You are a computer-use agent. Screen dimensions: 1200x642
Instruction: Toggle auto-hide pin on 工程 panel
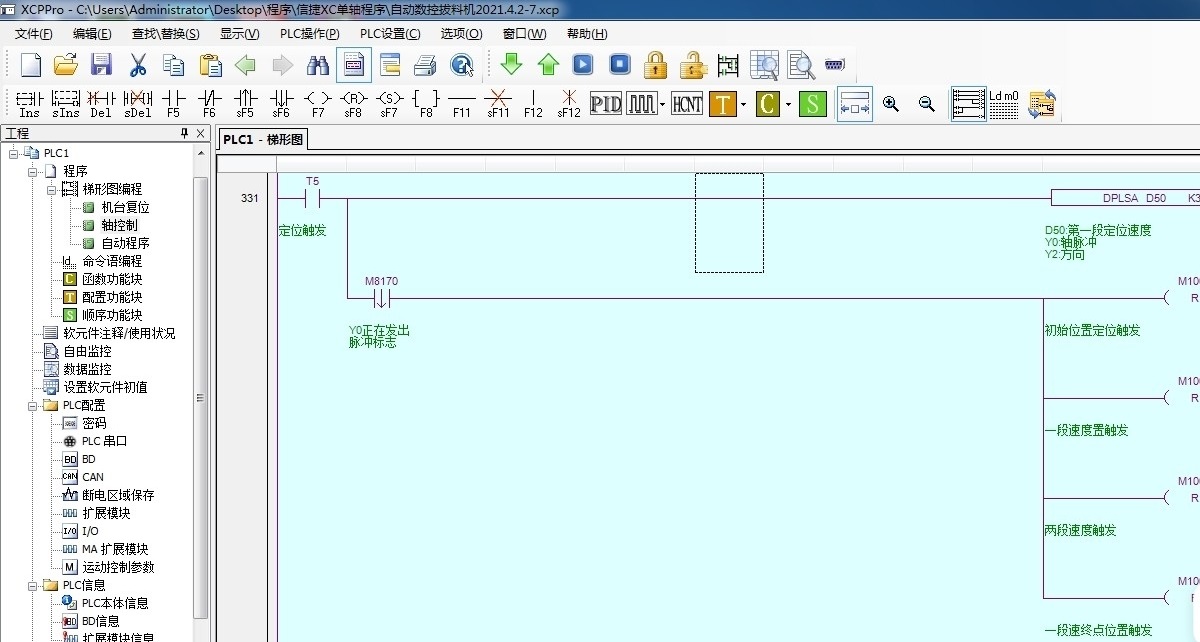[x=184, y=132]
